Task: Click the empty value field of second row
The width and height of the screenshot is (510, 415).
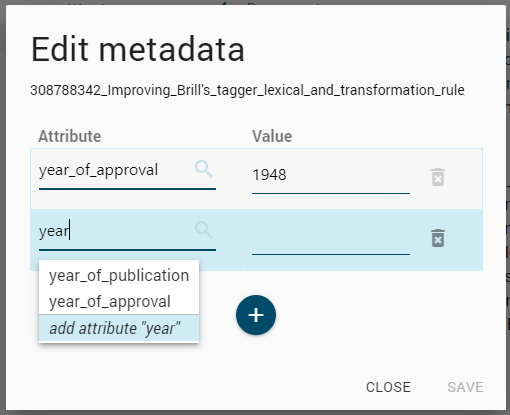Action: (x=331, y=239)
